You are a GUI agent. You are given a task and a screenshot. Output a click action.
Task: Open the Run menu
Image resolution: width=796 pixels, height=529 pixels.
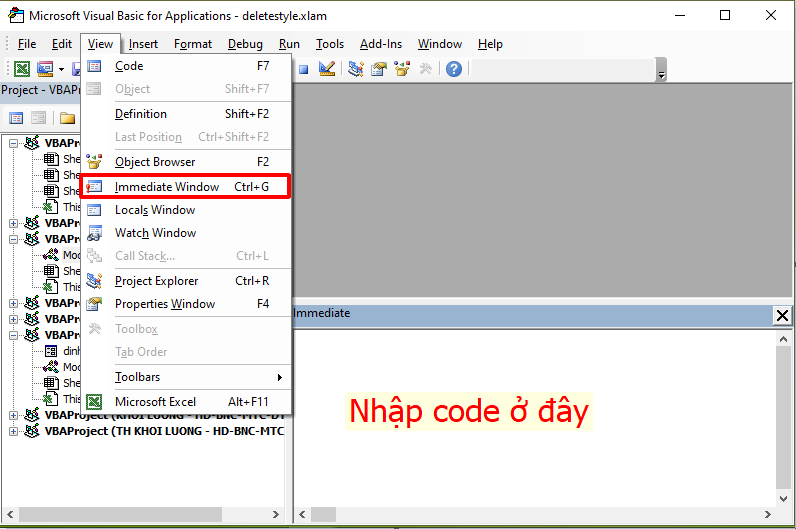[x=289, y=44]
